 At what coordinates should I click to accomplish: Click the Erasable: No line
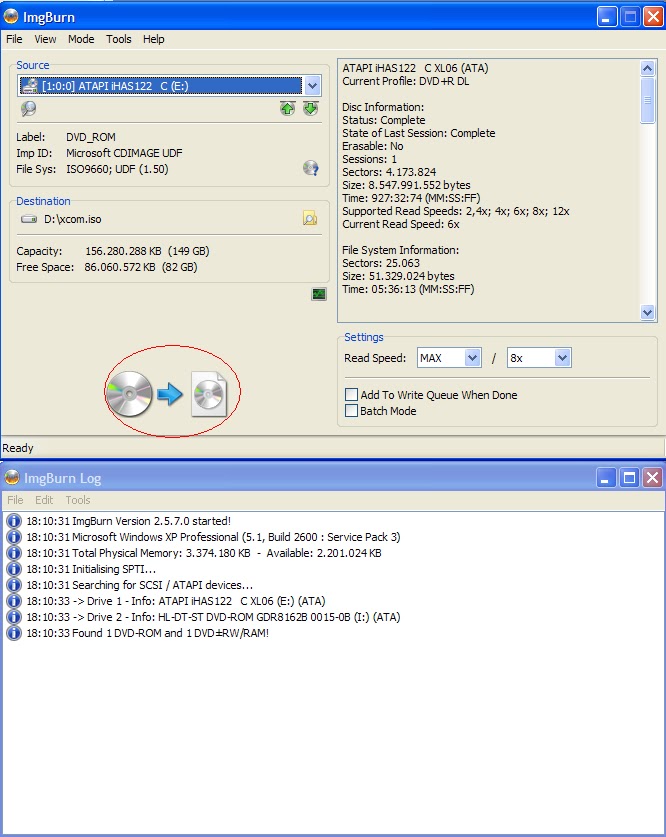click(x=372, y=146)
